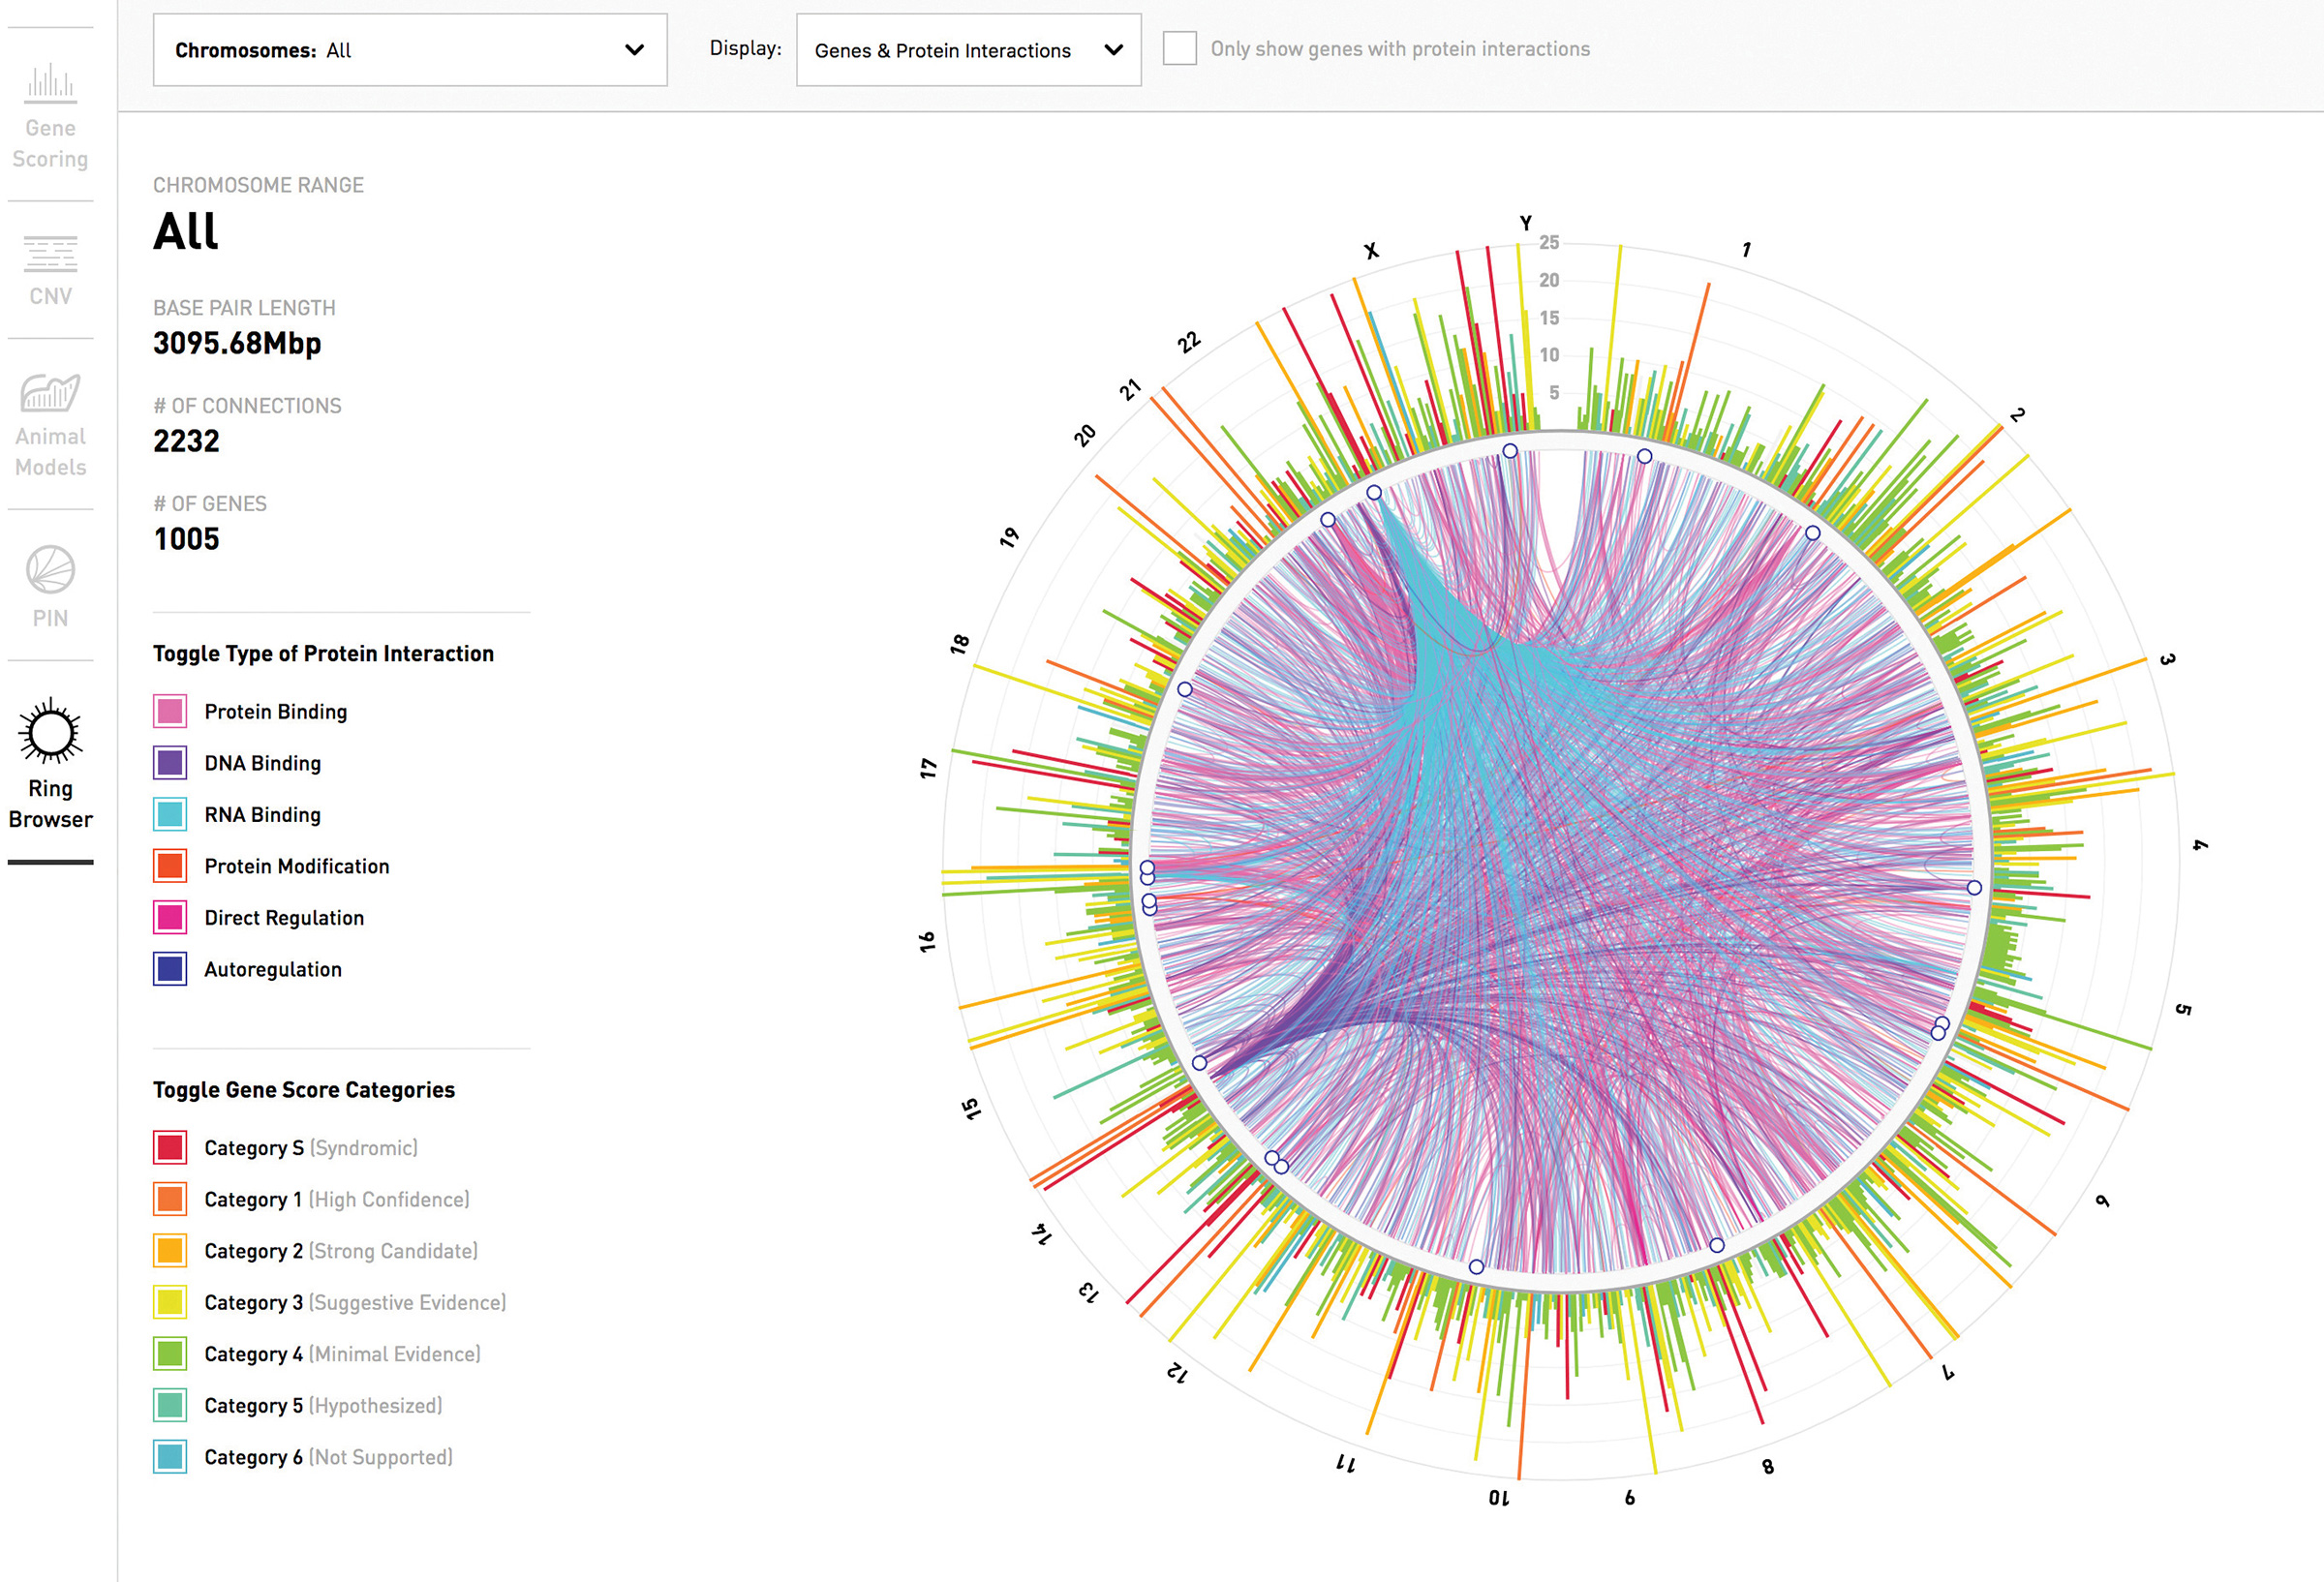
Task: Toggle Protein Binding interaction swatch
Action: (170, 711)
